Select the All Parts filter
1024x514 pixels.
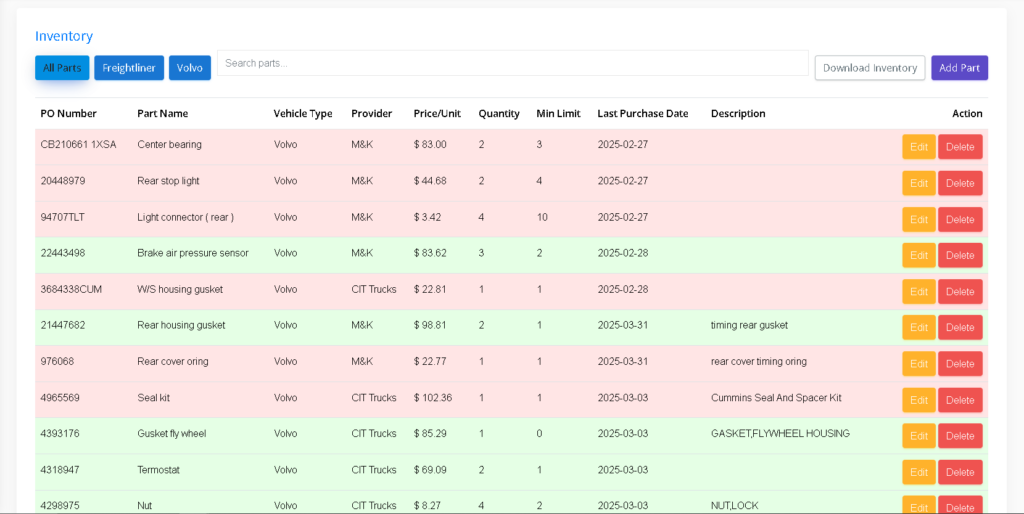point(62,68)
